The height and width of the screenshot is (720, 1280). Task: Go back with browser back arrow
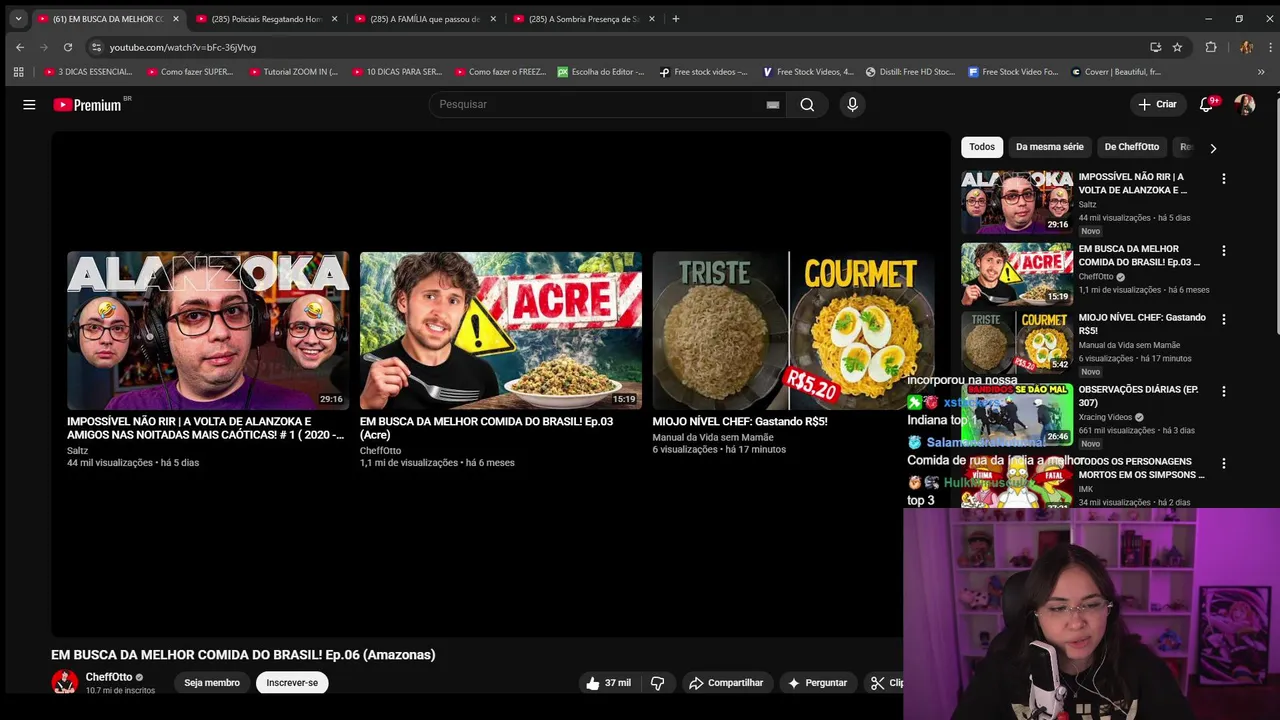(x=20, y=47)
